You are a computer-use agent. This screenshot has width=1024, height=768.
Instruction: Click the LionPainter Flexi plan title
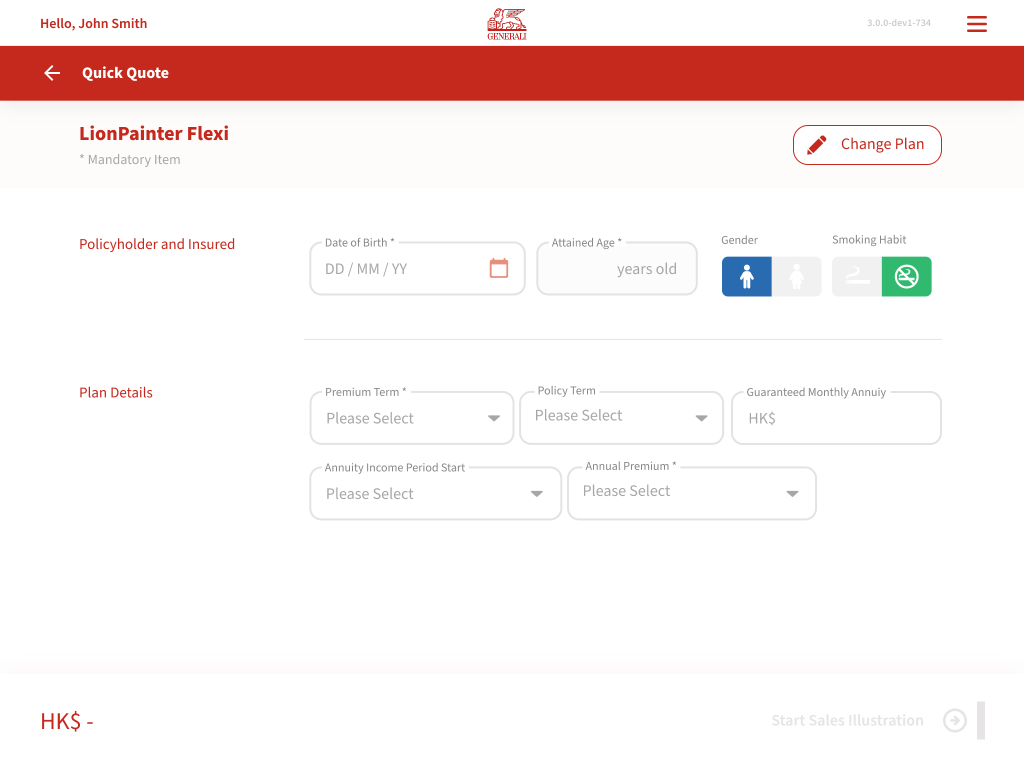coord(154,133)
